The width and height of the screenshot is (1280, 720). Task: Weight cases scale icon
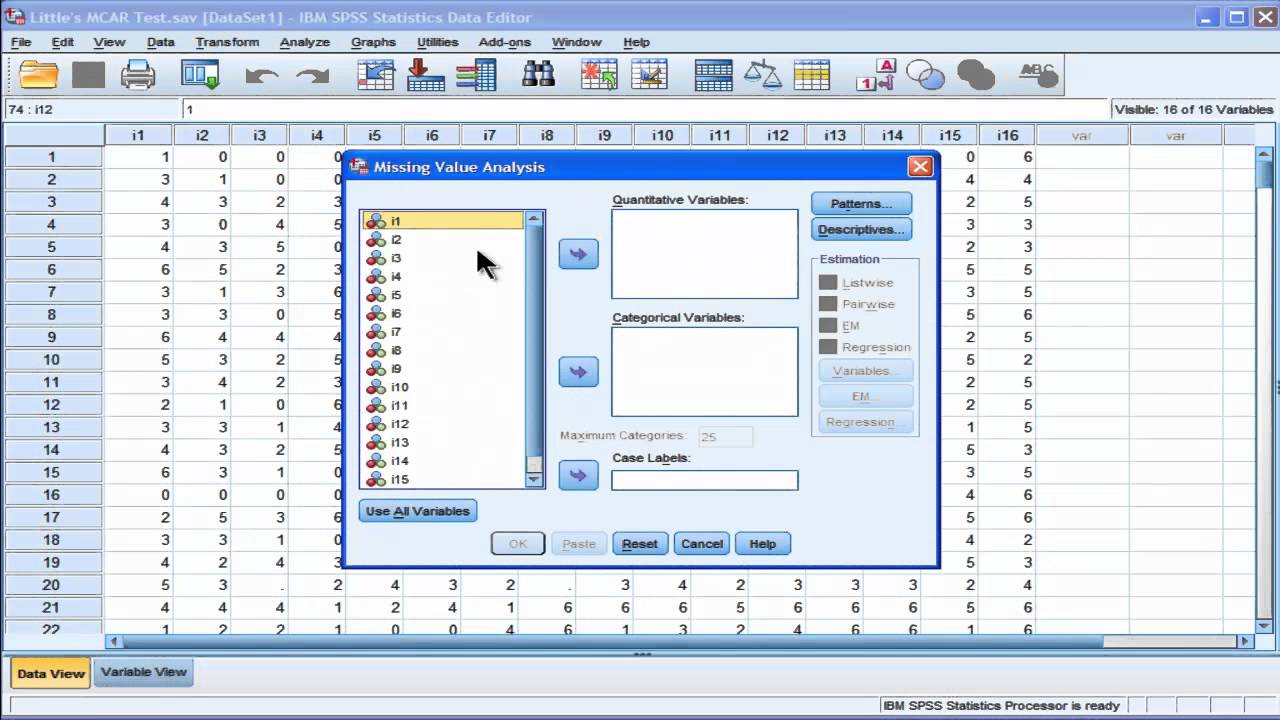tap(763, 75)
